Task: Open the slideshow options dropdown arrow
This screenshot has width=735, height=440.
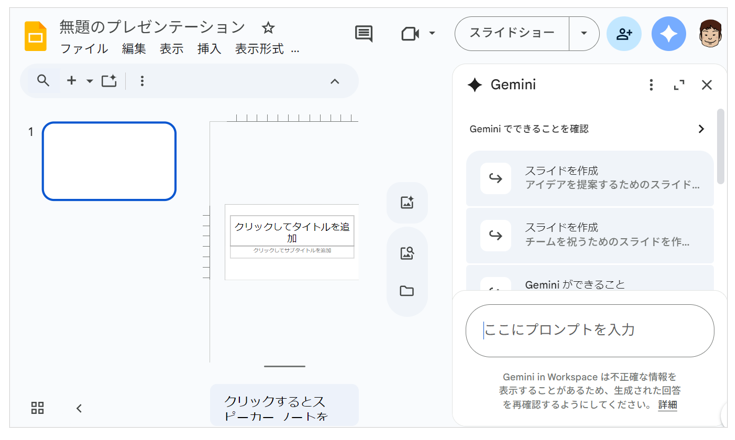Action: pyautogui.click(x=584, y=33)
